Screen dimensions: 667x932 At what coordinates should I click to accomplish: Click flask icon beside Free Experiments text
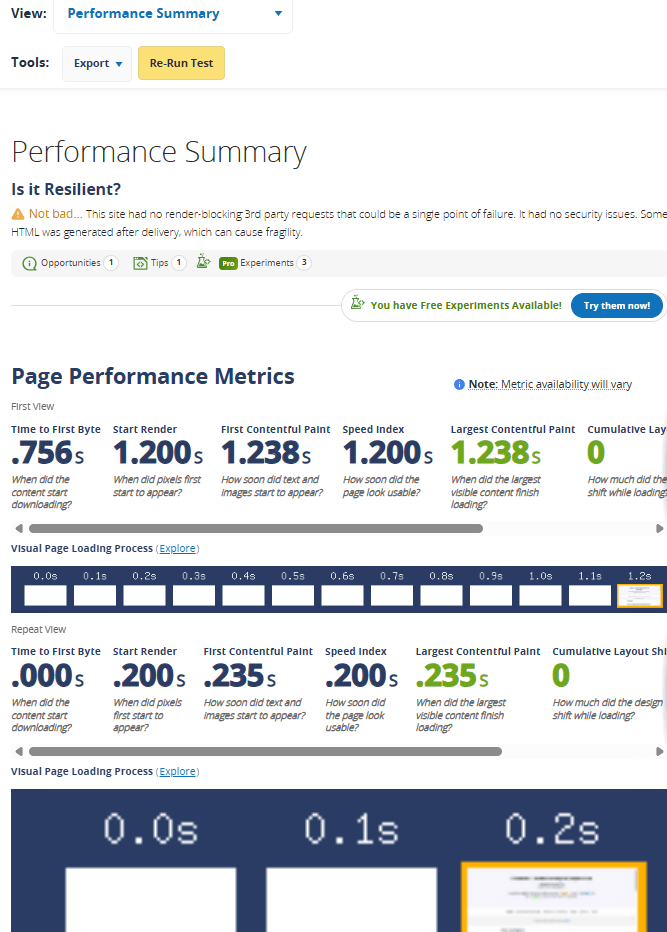coord(357,303)
